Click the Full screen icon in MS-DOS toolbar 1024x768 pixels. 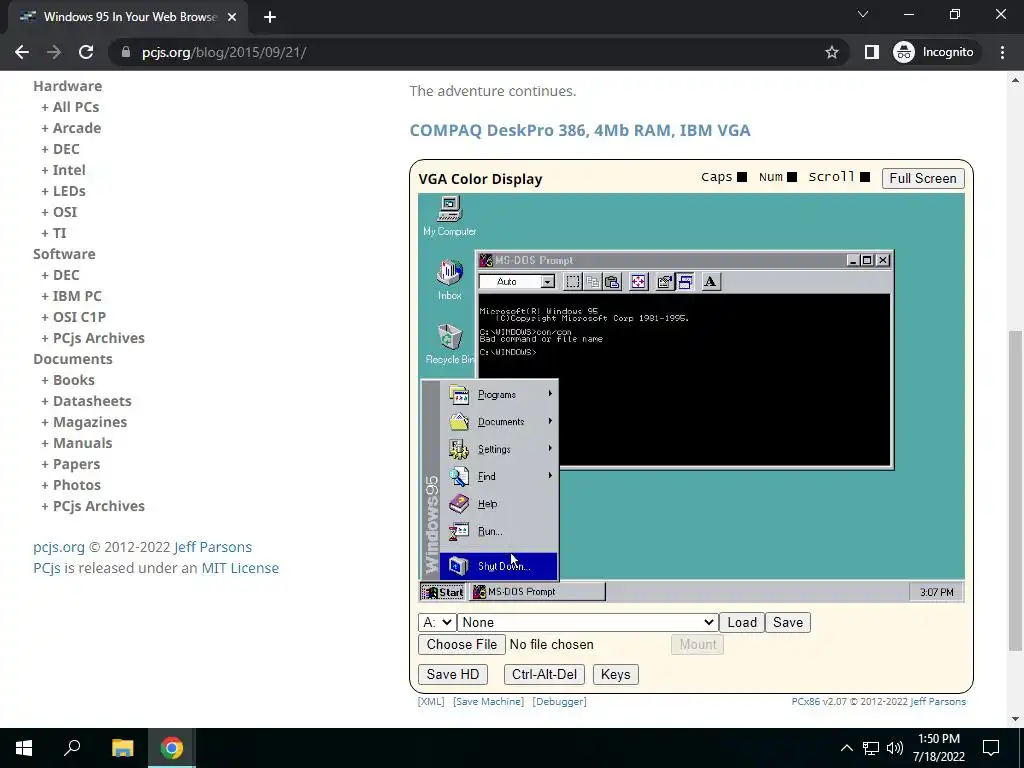point(638,281)
